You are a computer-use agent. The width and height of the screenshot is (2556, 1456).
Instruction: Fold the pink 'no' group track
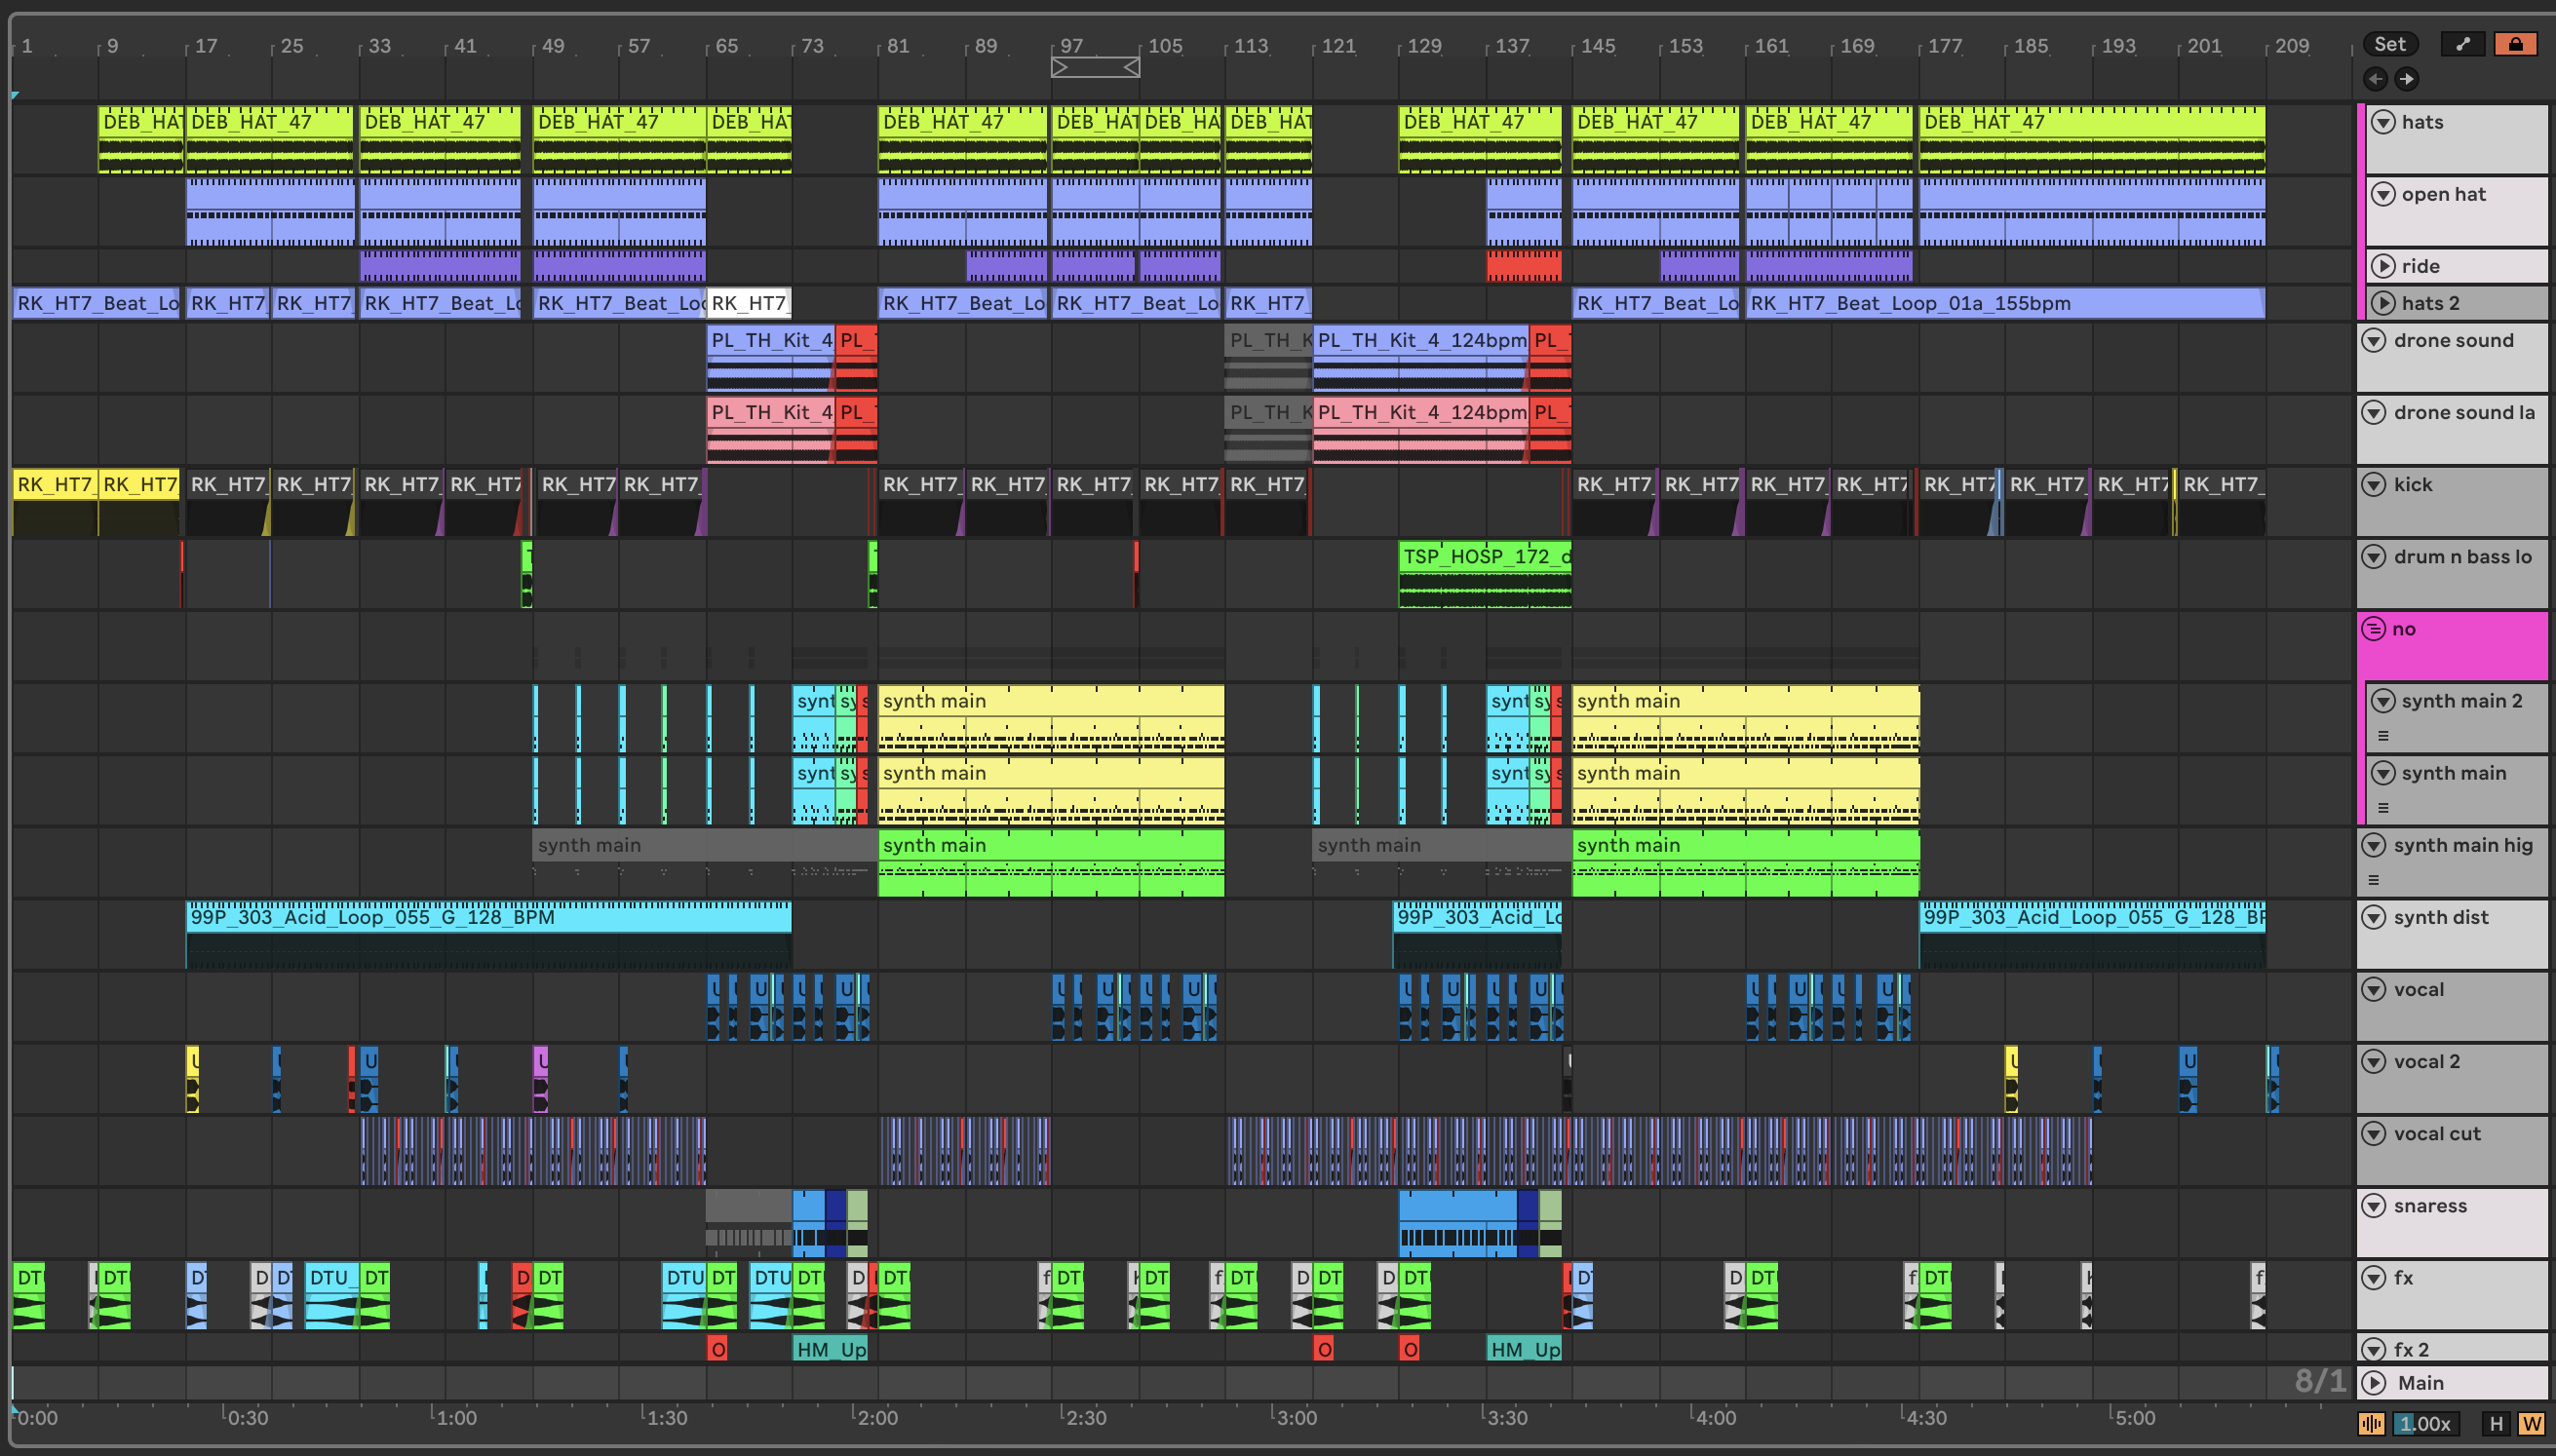click(2374, 629)
